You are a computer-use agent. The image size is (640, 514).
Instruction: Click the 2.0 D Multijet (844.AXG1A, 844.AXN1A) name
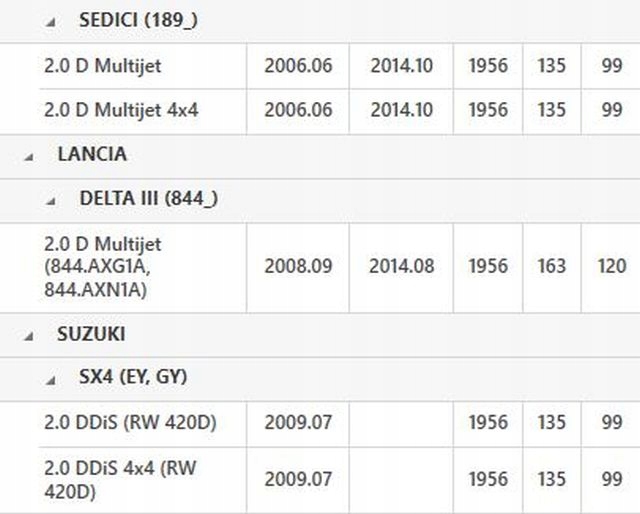point(103,267)
